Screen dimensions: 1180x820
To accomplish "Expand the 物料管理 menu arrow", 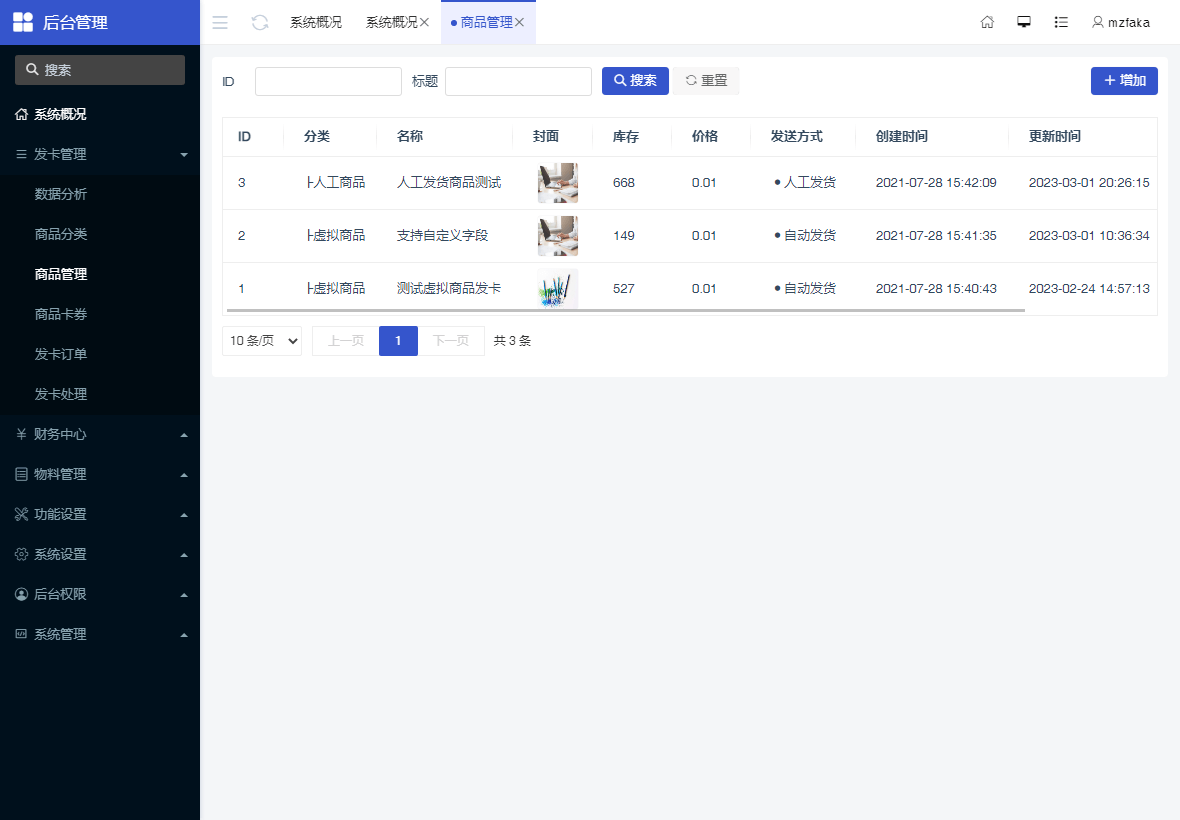I will [x=184, y=475].
